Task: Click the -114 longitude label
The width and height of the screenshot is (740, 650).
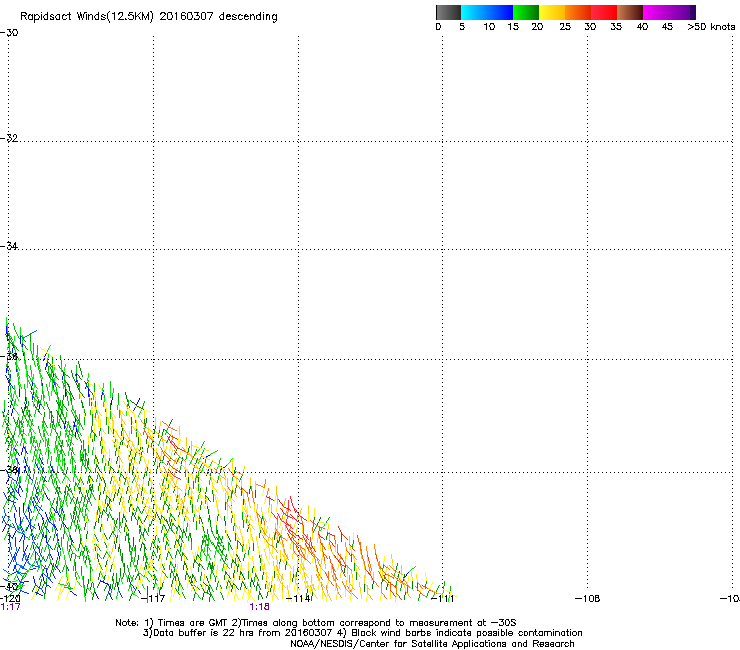Action: (x=298, y=599)
